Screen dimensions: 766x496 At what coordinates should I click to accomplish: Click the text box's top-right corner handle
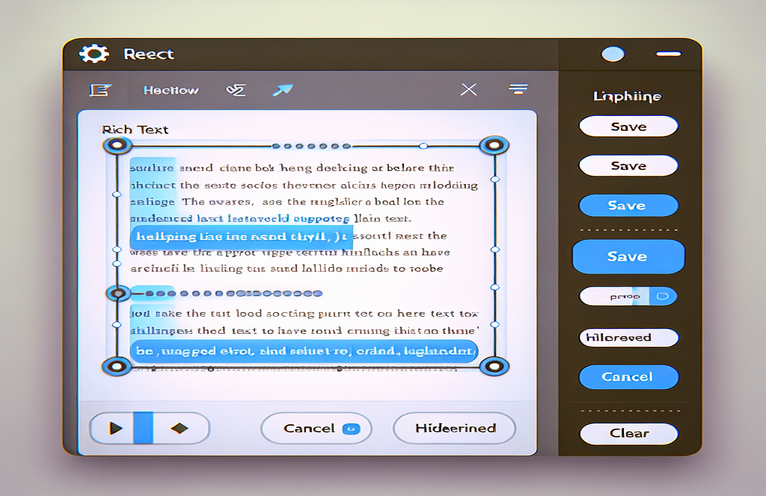(x=491, y=146)
